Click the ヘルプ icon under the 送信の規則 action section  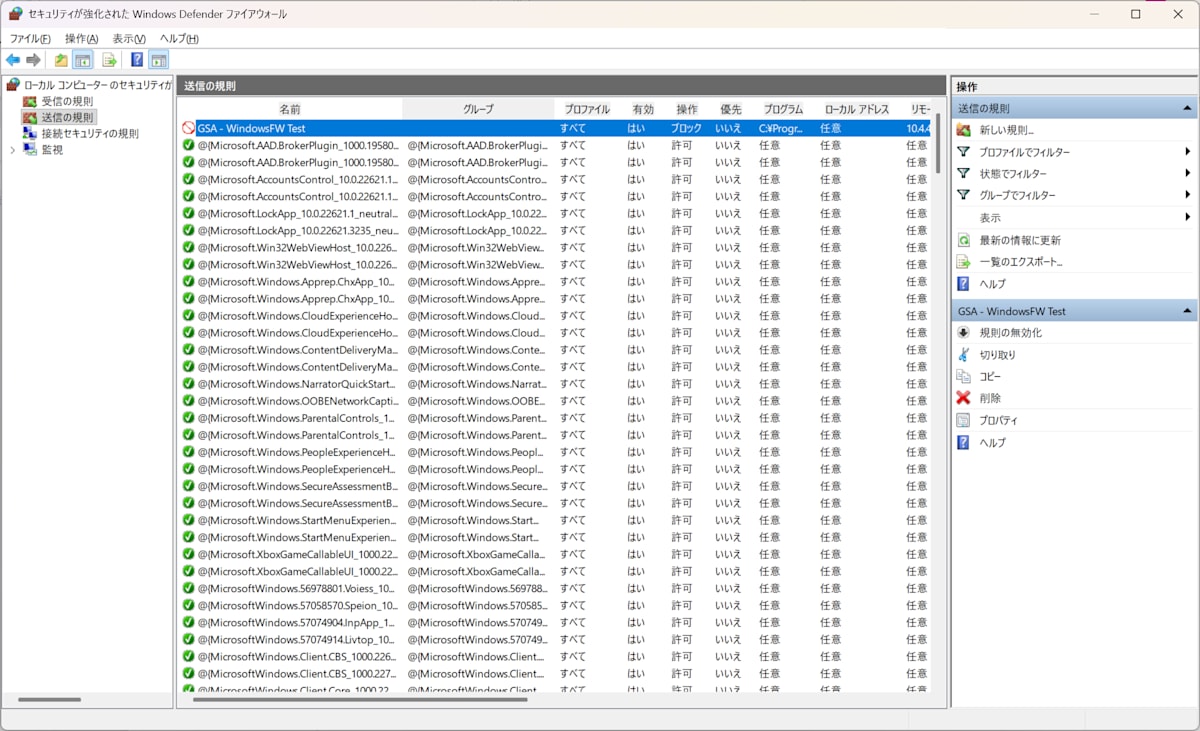tap(963, 284)
